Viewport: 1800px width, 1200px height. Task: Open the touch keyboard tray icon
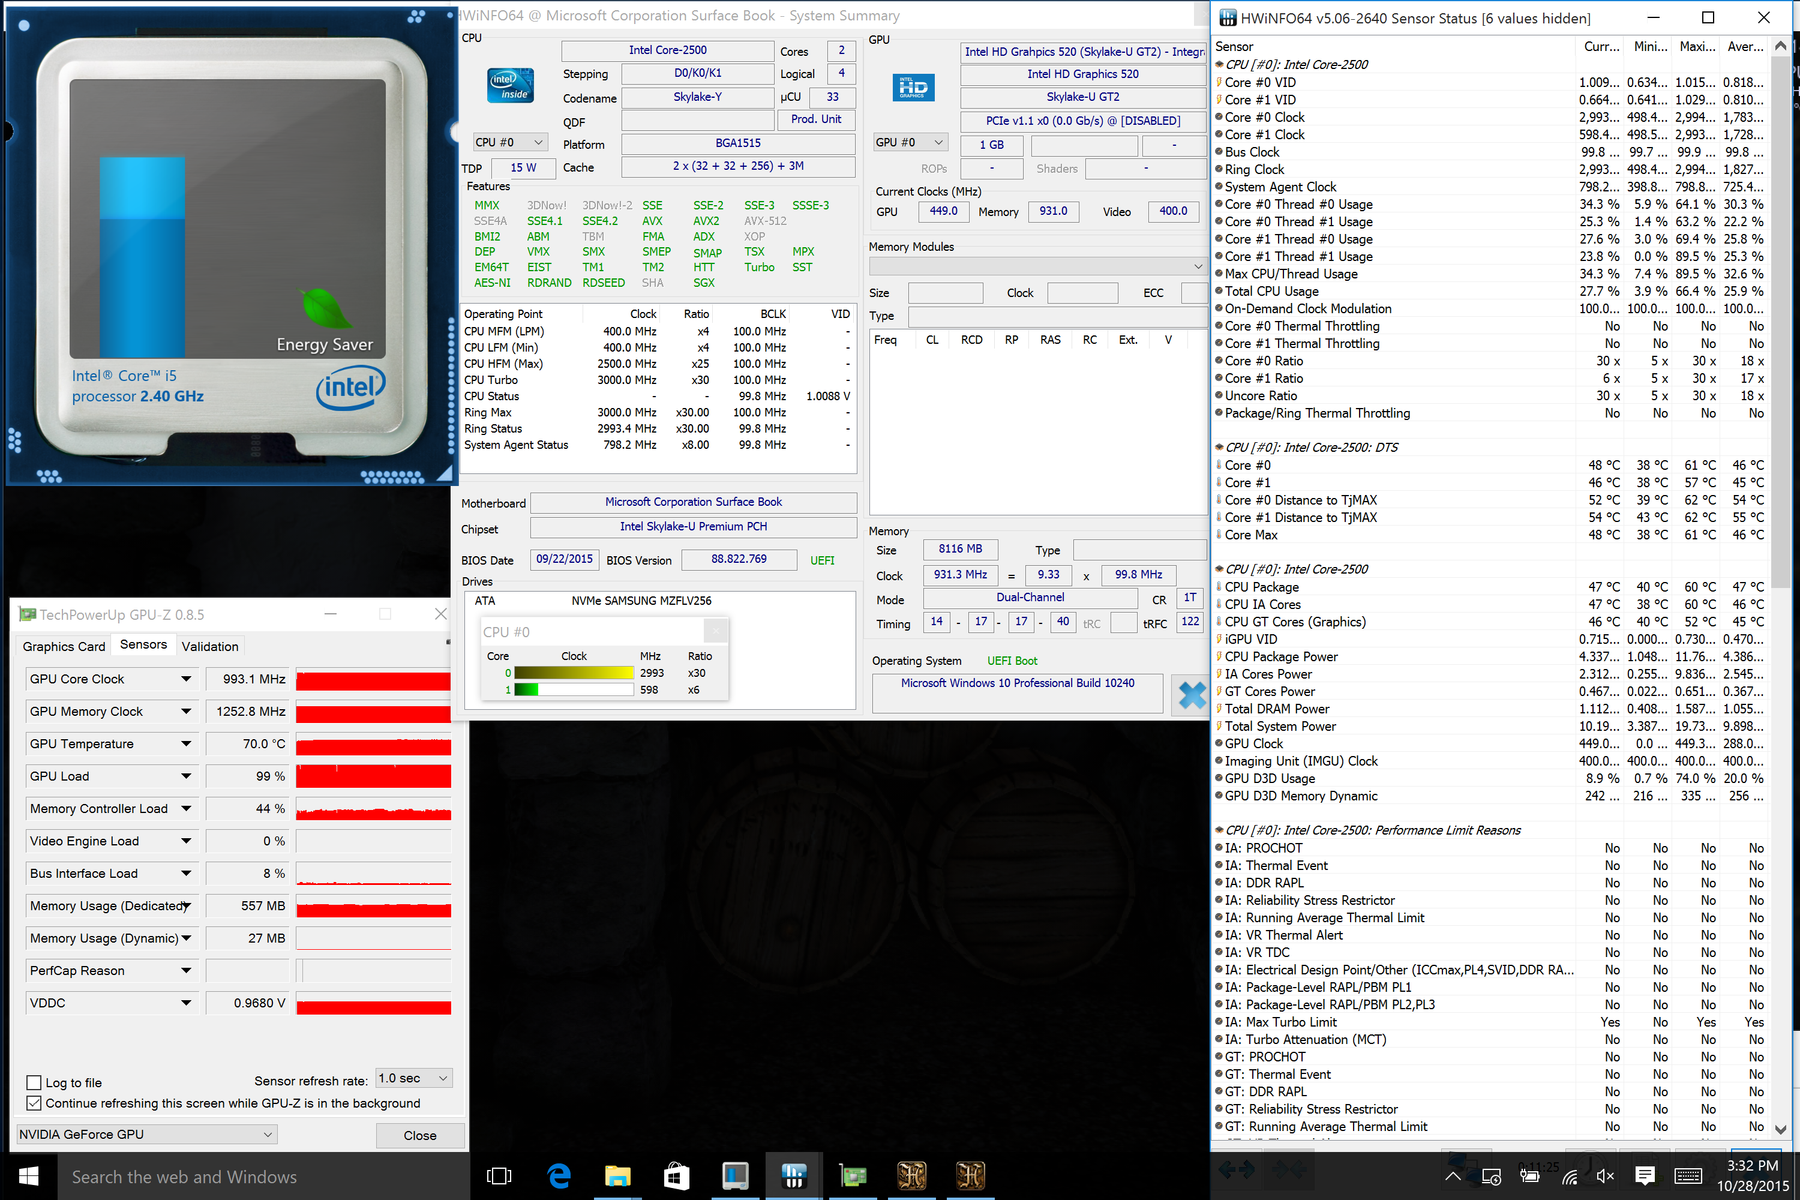1688,1177
